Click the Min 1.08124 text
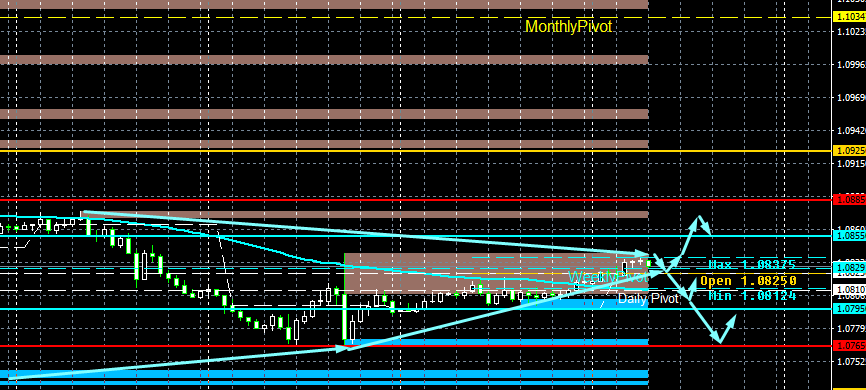Image resolution: width=866 pixels, height=390 pixels. pos(752,296)
